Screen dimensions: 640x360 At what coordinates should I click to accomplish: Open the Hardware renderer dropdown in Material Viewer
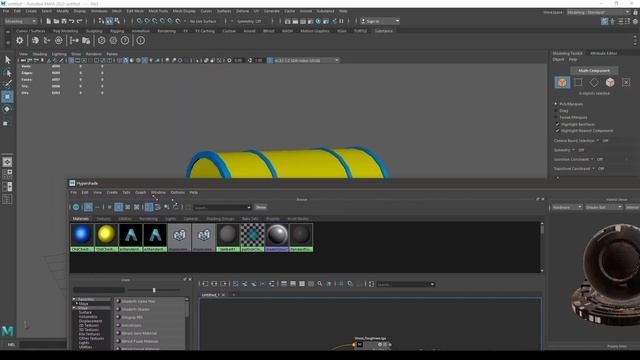coord(567,207)
